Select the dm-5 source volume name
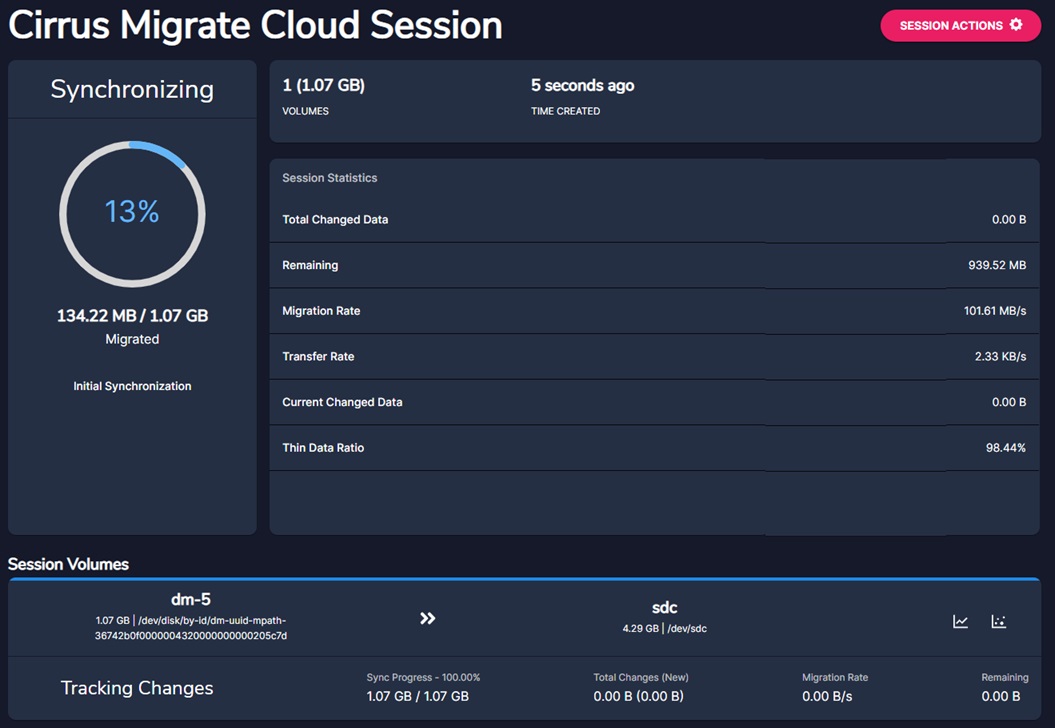The width and height of the screenshot is (1055, 728). [x=190, y=600]
